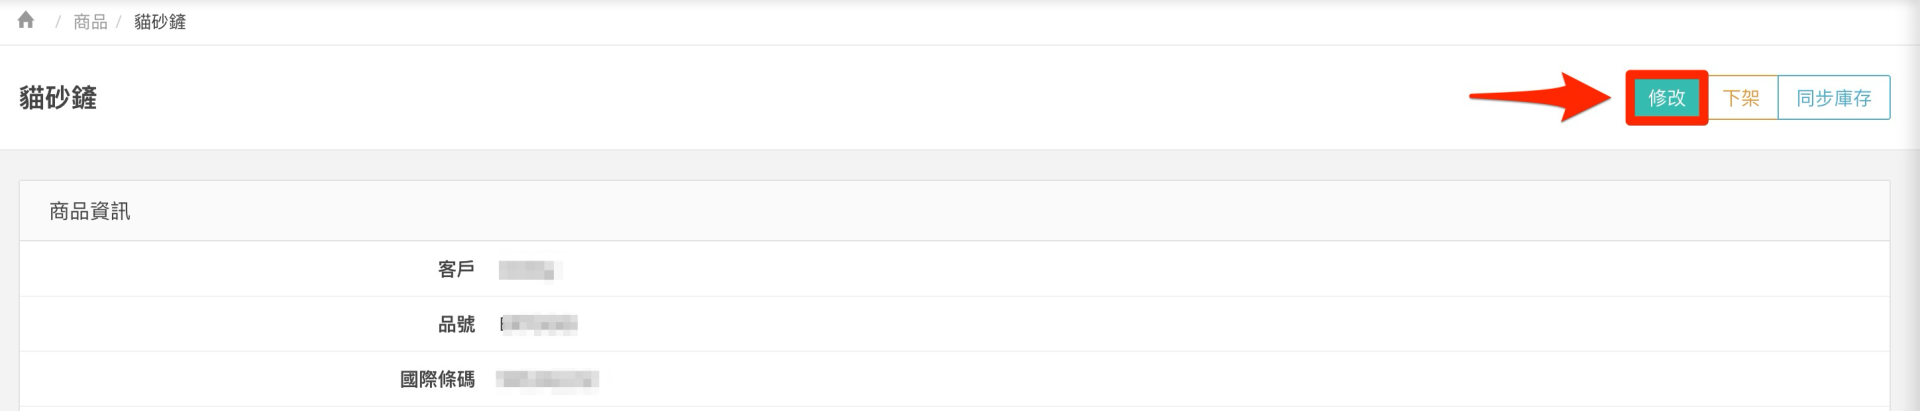
Task: Click empty space right of 客戶 value
Action: [x=1100, y=270]
